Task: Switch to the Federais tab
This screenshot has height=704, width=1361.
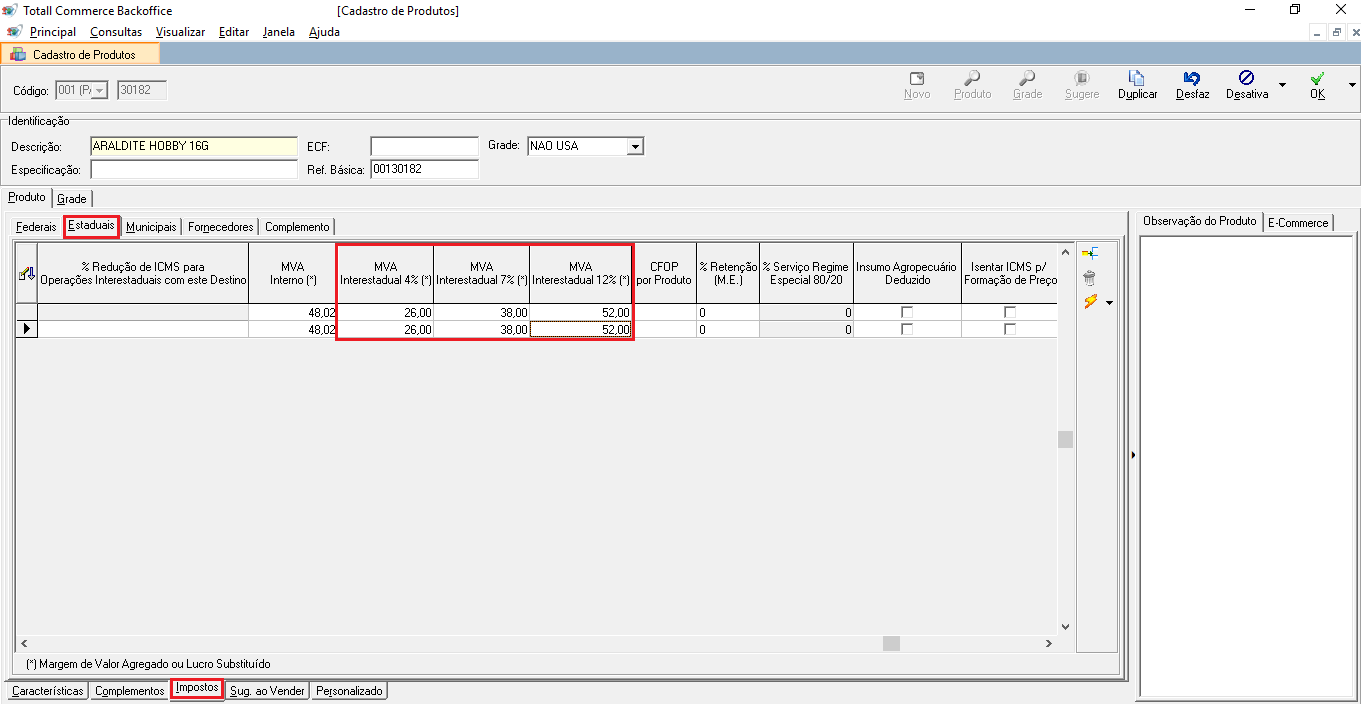Action: [37, 227]
